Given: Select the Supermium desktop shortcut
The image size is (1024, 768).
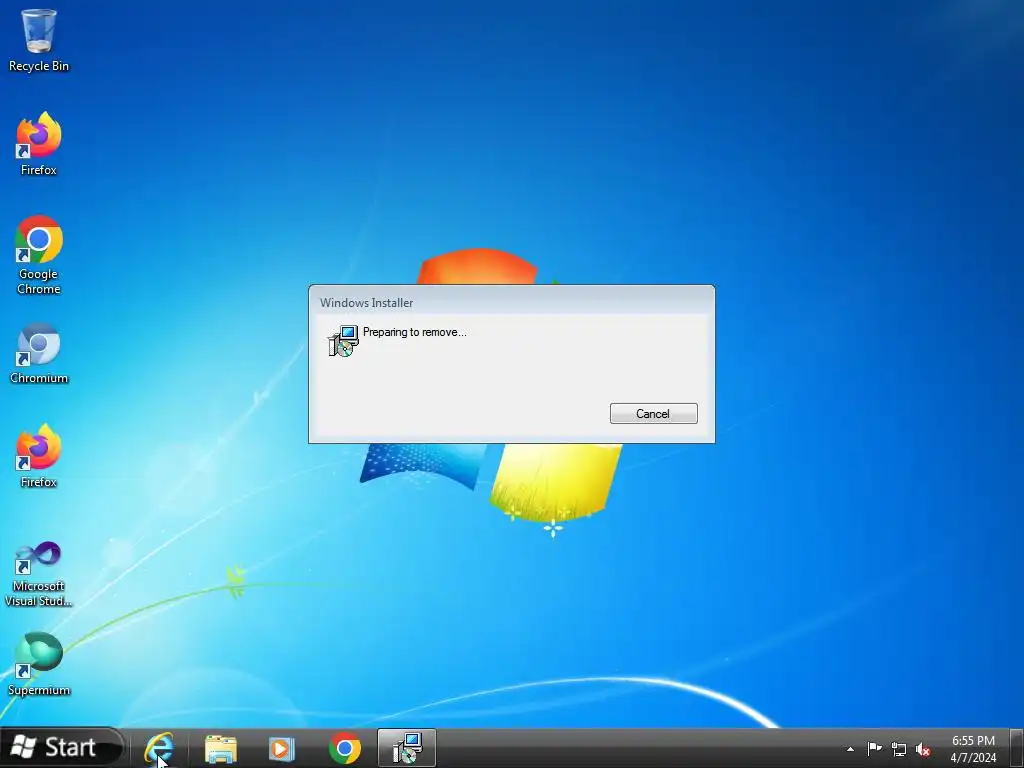Looking at the screenshot, I should [39, 664].
